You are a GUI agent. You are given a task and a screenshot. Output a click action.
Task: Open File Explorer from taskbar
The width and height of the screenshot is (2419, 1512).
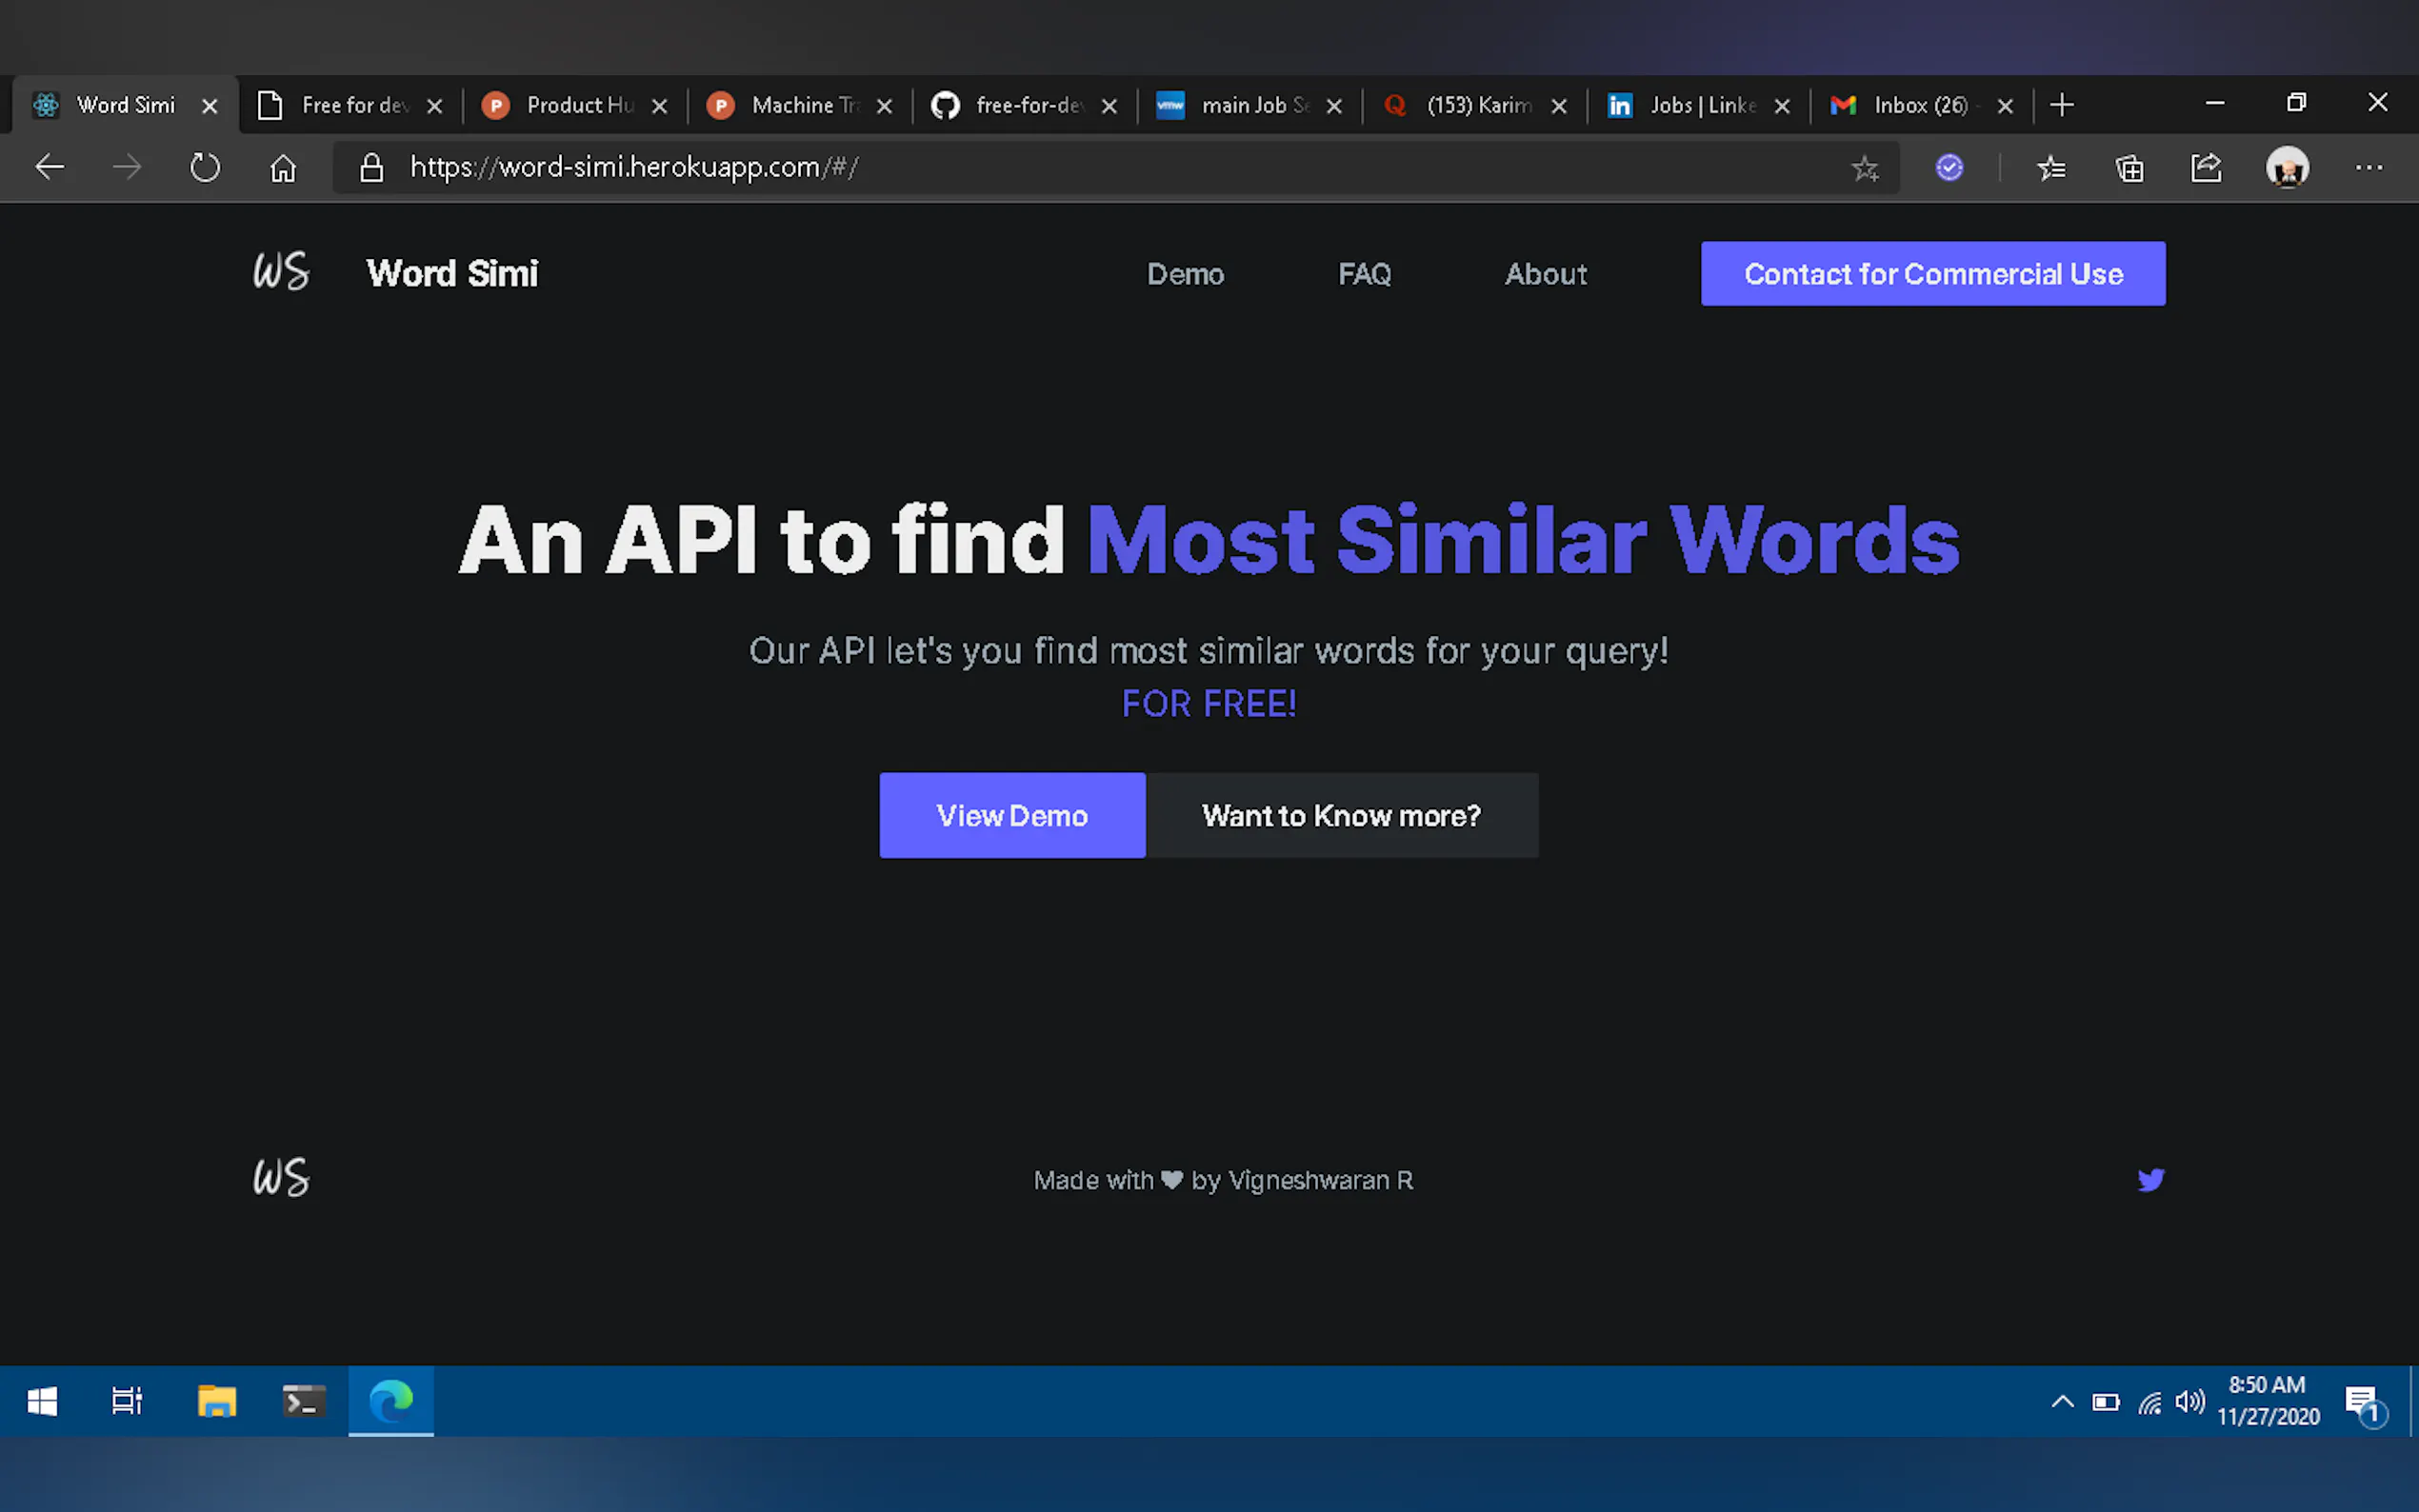[x=216, y=1401]
